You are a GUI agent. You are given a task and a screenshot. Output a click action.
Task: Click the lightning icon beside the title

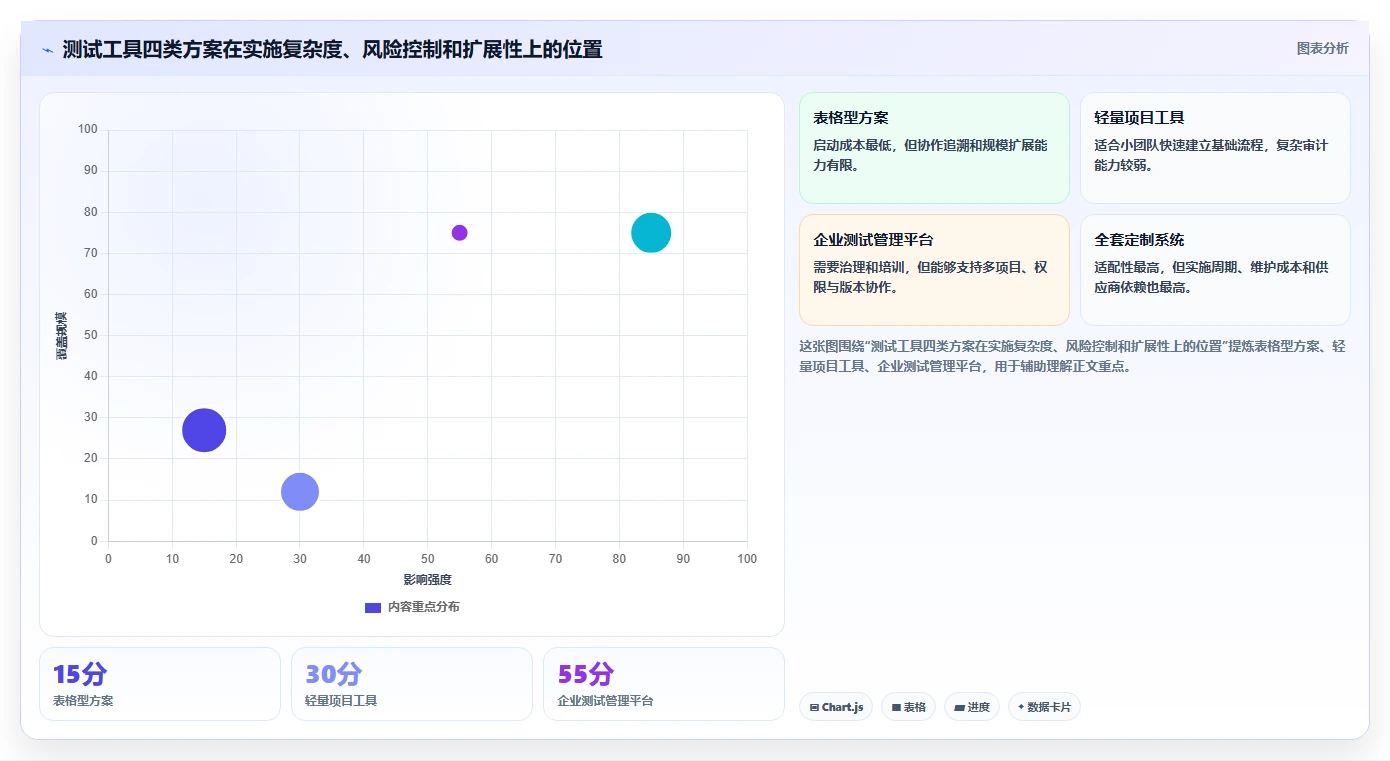tap(47, 50)
